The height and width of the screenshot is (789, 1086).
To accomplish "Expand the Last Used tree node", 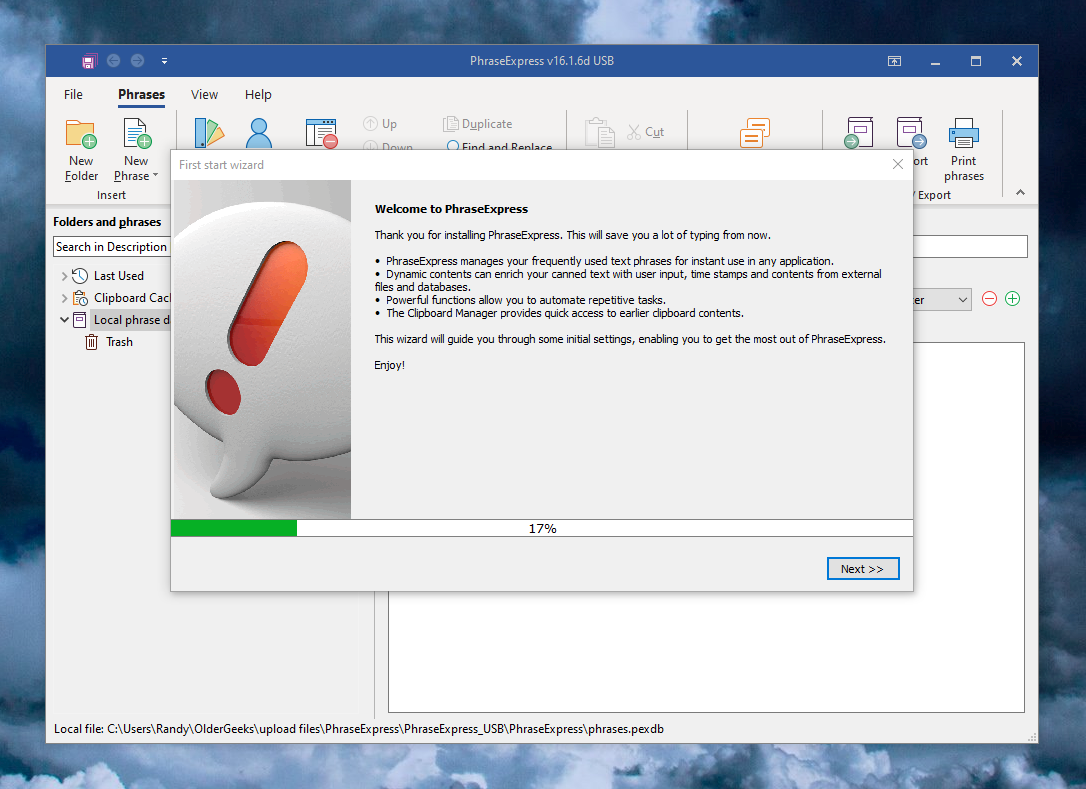I will pos(64,276).
